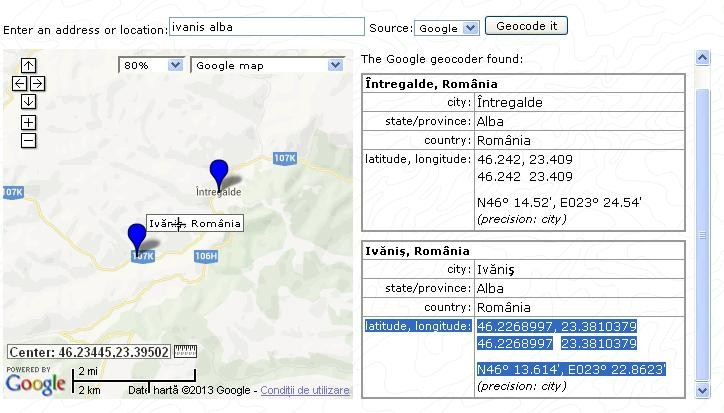724x413 pixels.
Task: Pan the map left
Action: 20,84
